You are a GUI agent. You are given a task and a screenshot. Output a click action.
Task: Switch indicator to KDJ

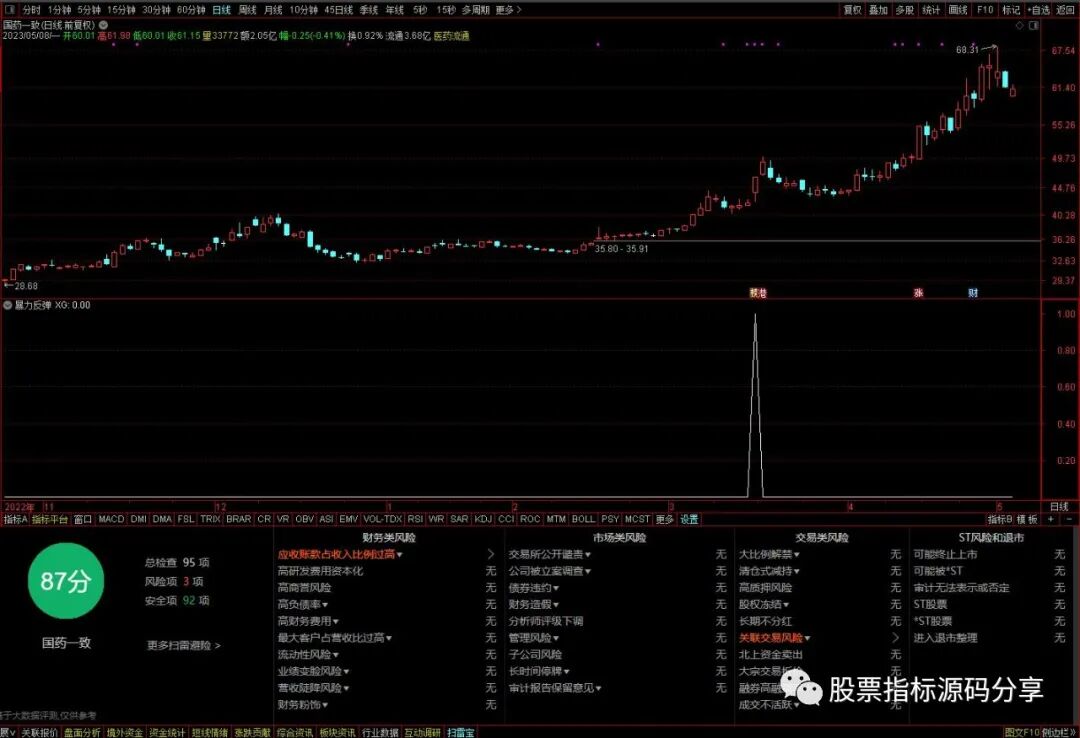tap(484, 519)
